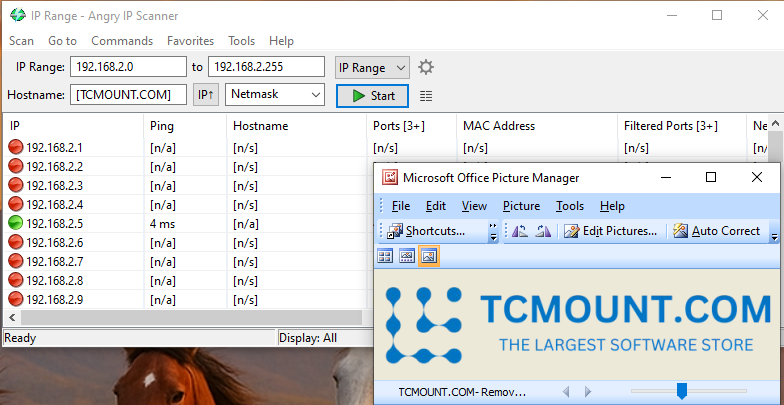The height and width of the screenshot is (405, 784).
Task: Select Single Picture view
Action: 428,256
